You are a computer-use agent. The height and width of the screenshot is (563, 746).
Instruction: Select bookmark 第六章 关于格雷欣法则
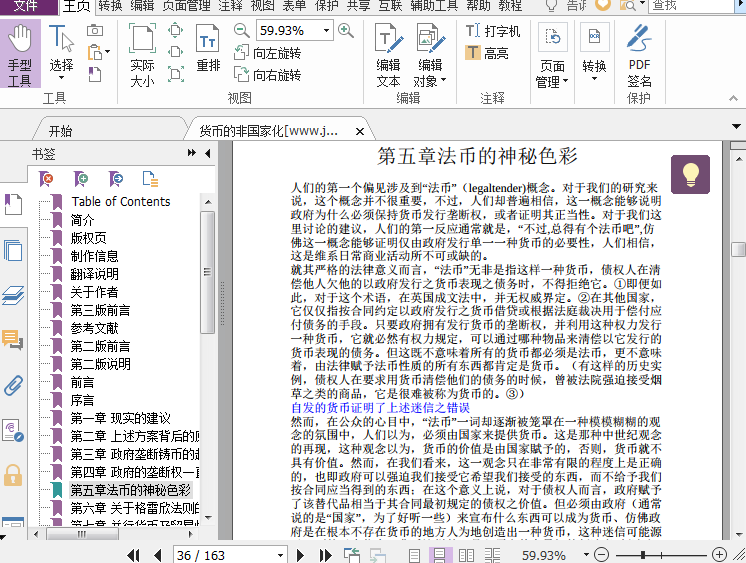pos(134,509)
